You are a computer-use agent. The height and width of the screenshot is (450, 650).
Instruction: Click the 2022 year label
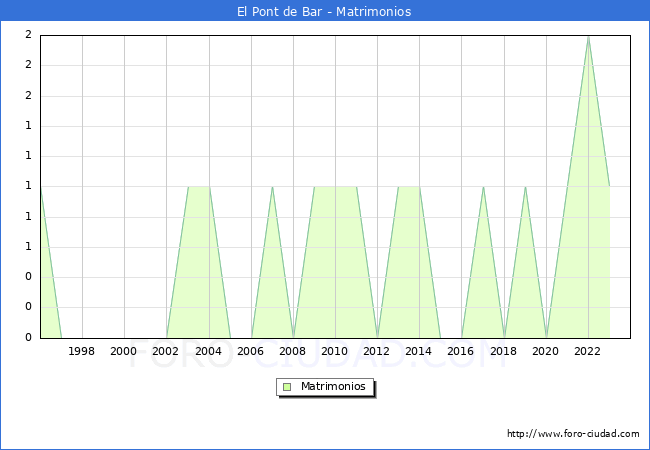(588, 351)
